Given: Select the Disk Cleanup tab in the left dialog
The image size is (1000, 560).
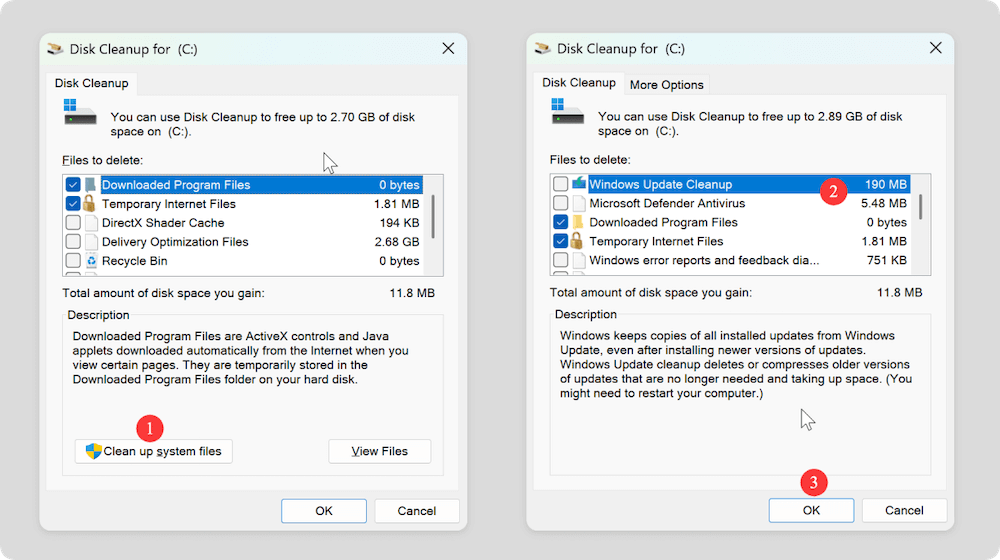Looking at the screenshot, I should pyautogui.click(x=91, y=83).
